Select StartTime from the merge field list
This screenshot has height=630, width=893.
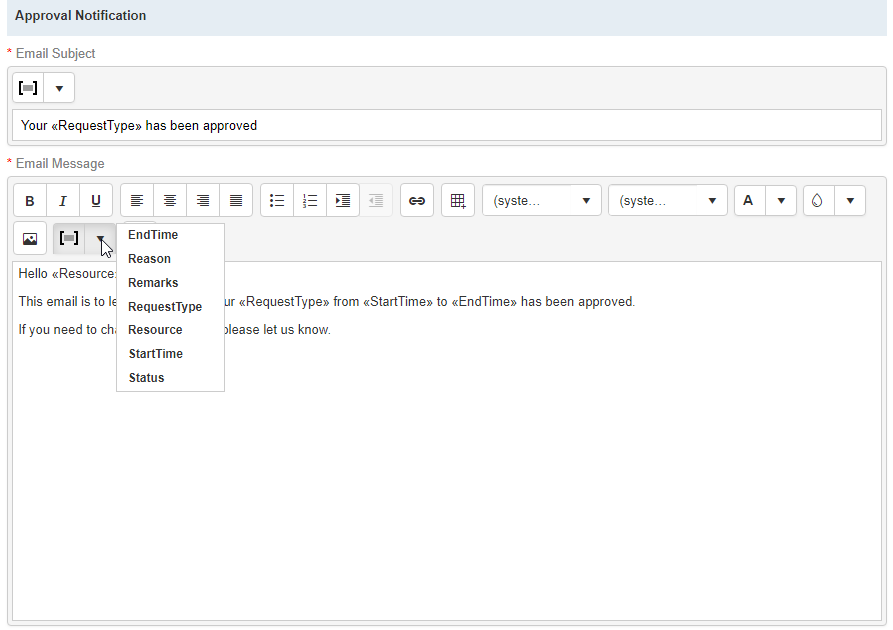[156, 353]
